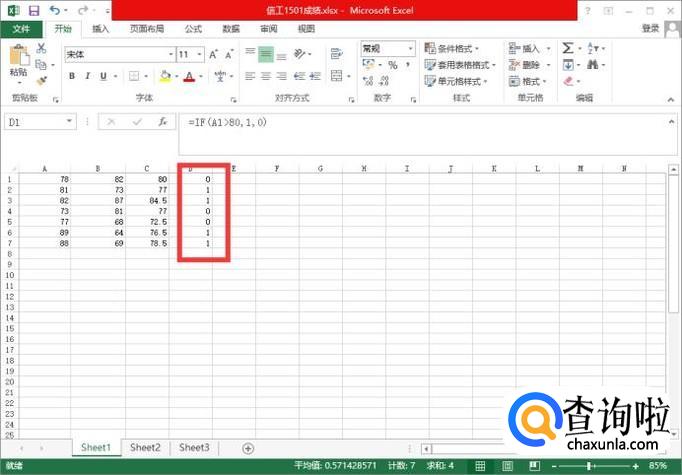The height and width of the screenshot is (475, 682).
Task: Open 条件格式 conditional formatting menu
Action: coord(451,48)
